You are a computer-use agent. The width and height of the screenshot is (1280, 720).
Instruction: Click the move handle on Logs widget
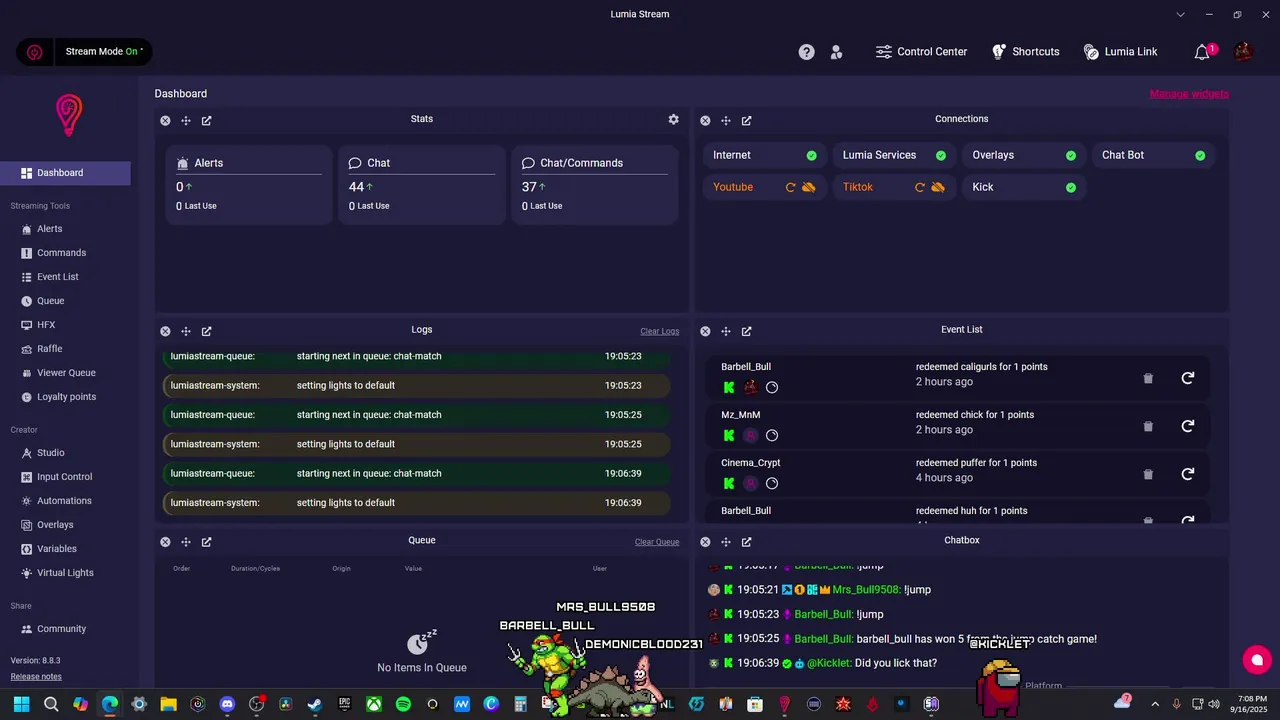pyautogui.click(x=186, y=331)
